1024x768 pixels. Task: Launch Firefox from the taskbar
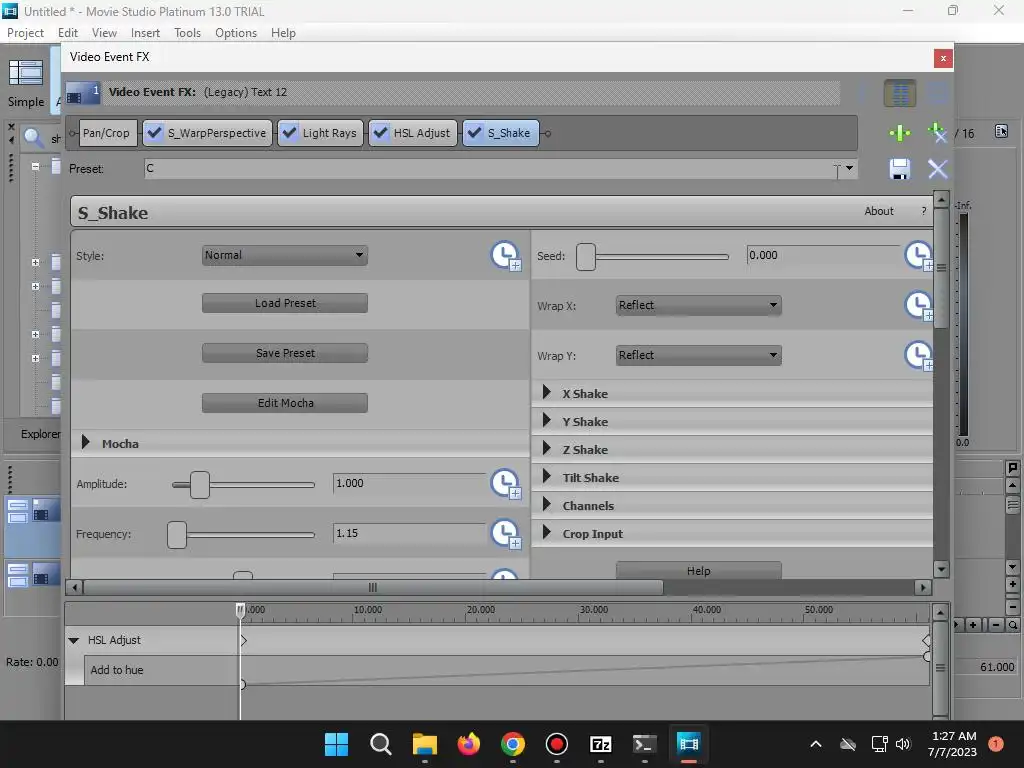tap(468, 744)
